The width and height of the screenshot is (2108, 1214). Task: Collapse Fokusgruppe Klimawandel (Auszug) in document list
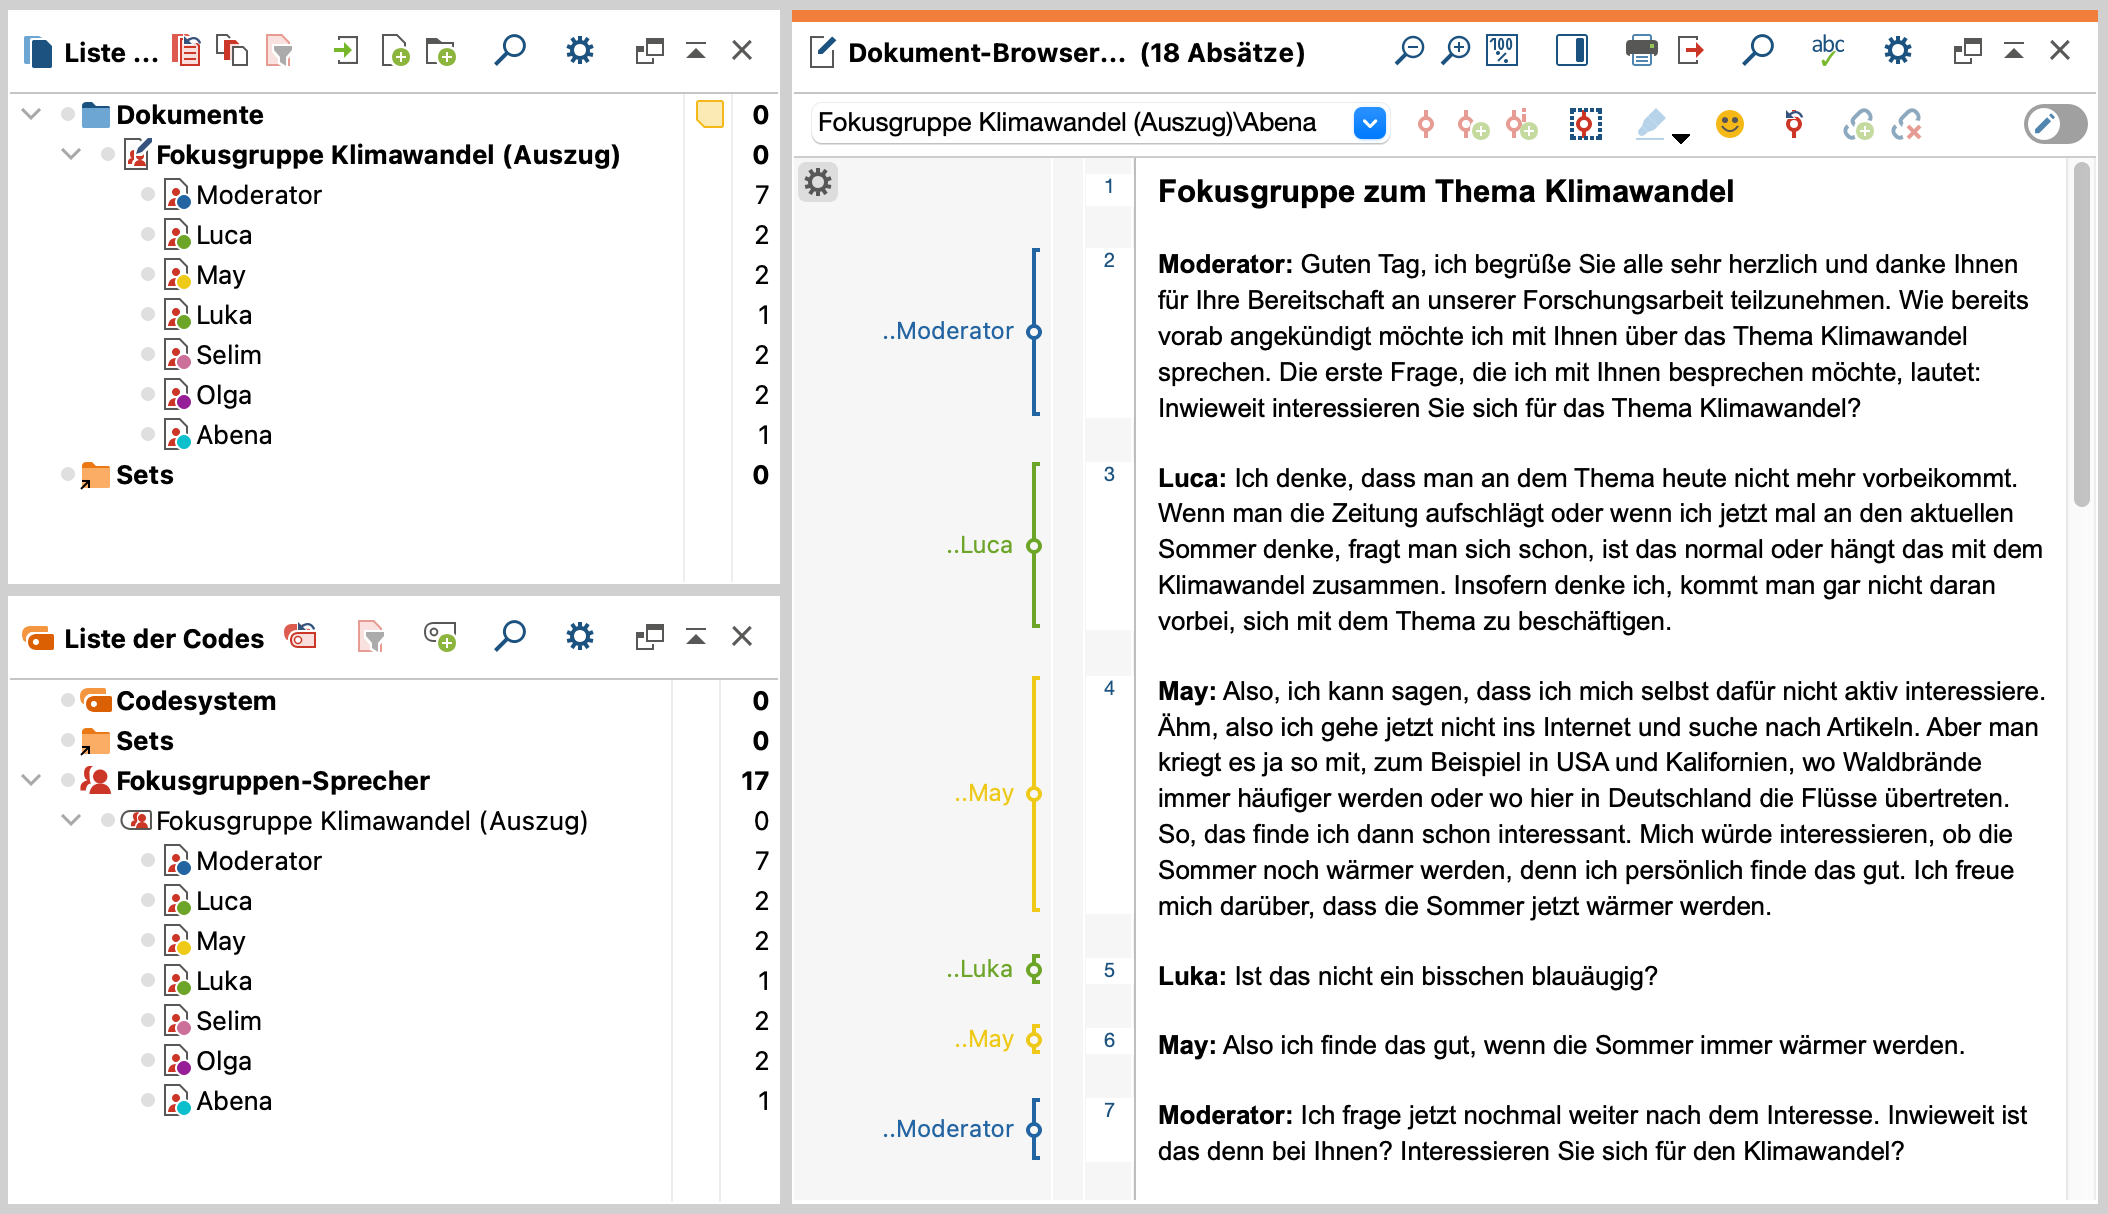tap(71, 155)
